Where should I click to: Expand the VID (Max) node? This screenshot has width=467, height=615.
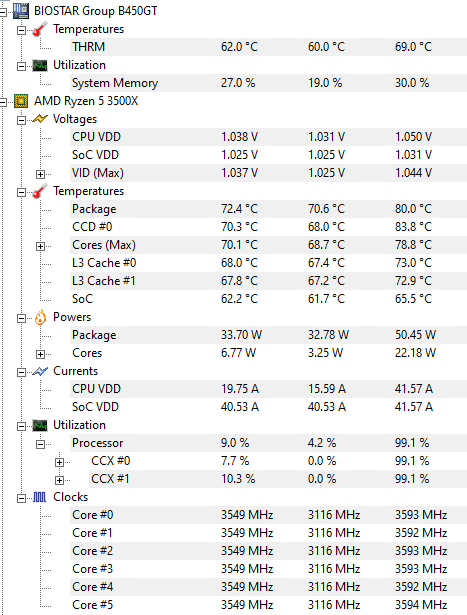click(40, 174)
